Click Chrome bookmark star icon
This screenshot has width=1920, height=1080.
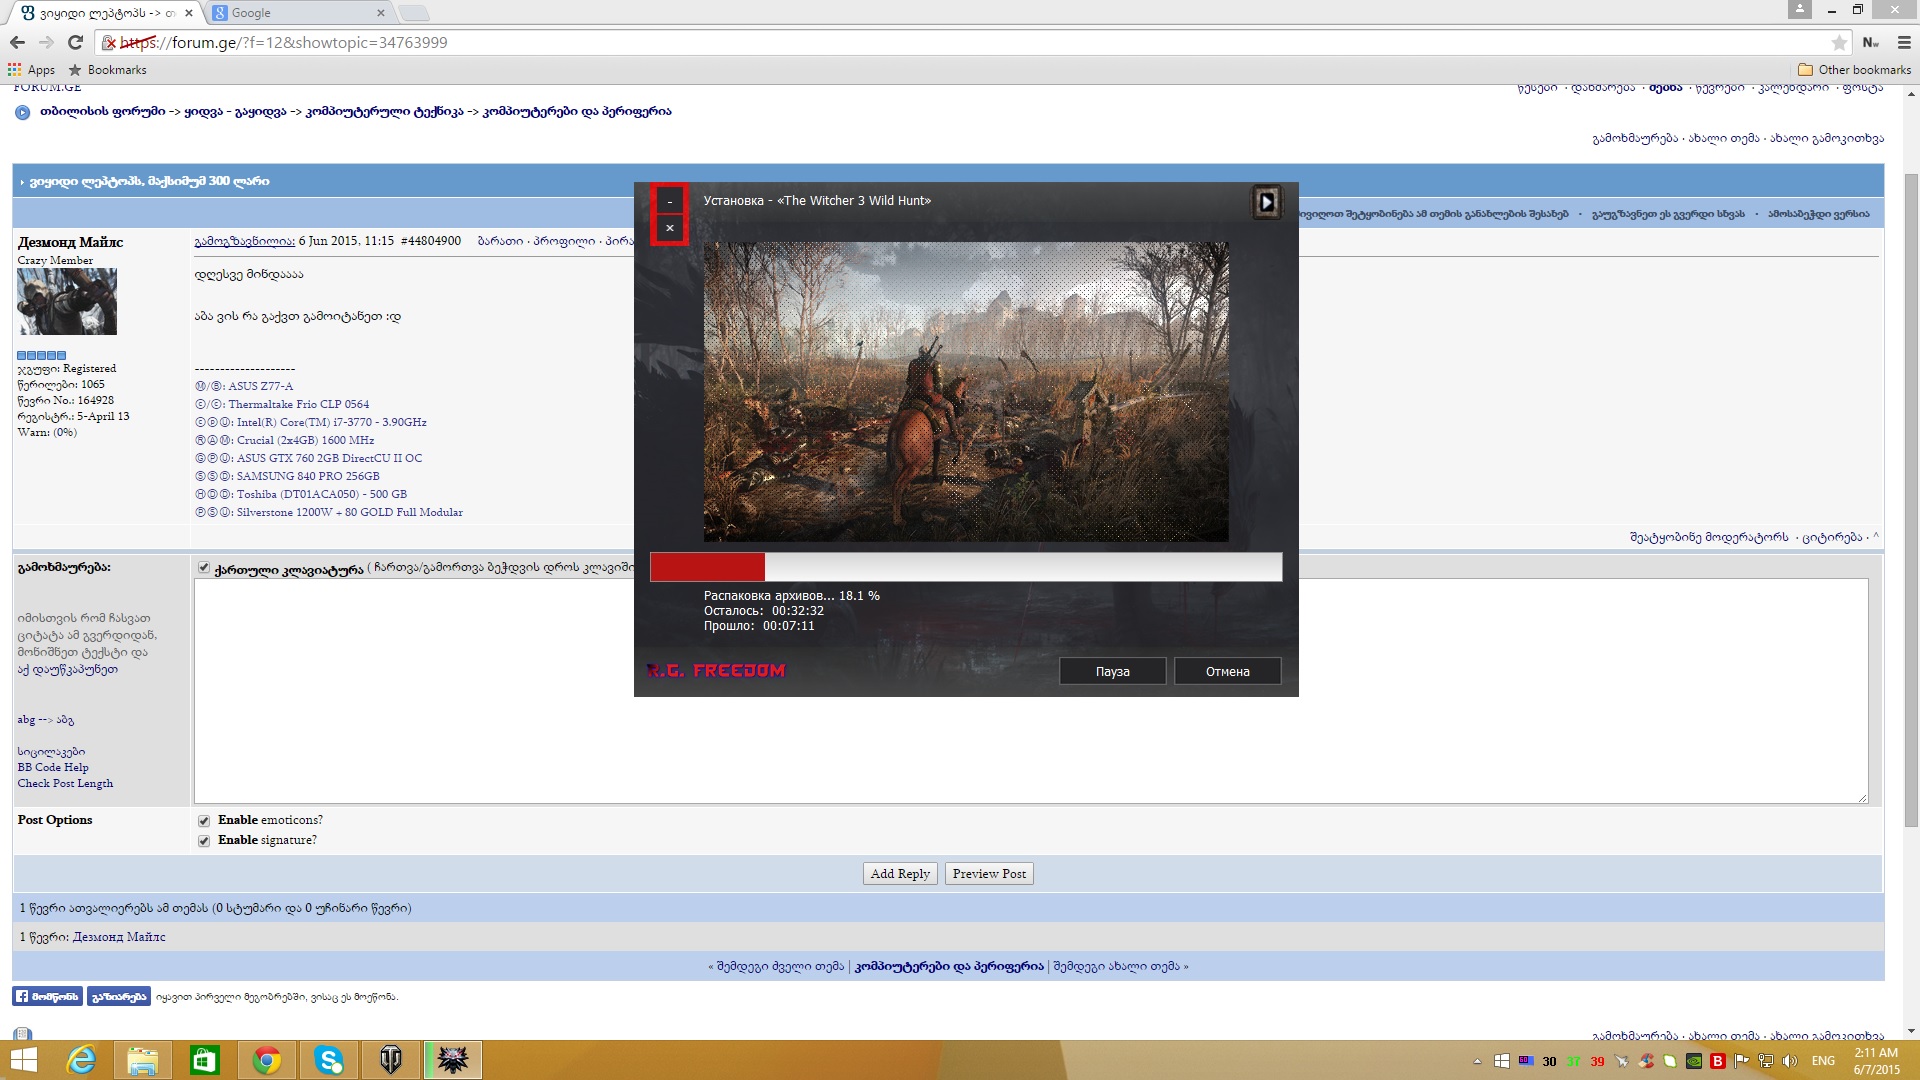pyautogui.click(x=1838, y=42)
